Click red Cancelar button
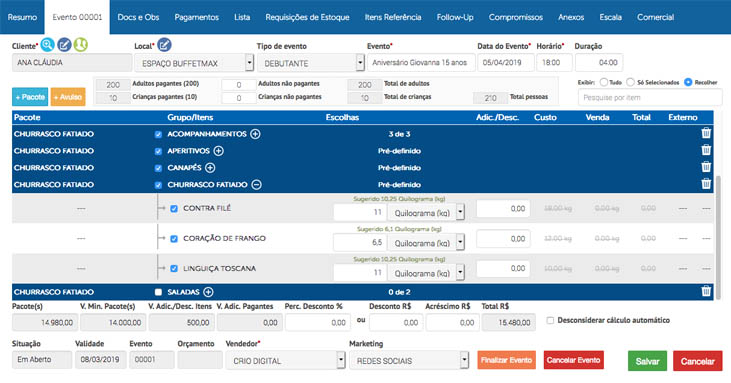 [697, 361]
